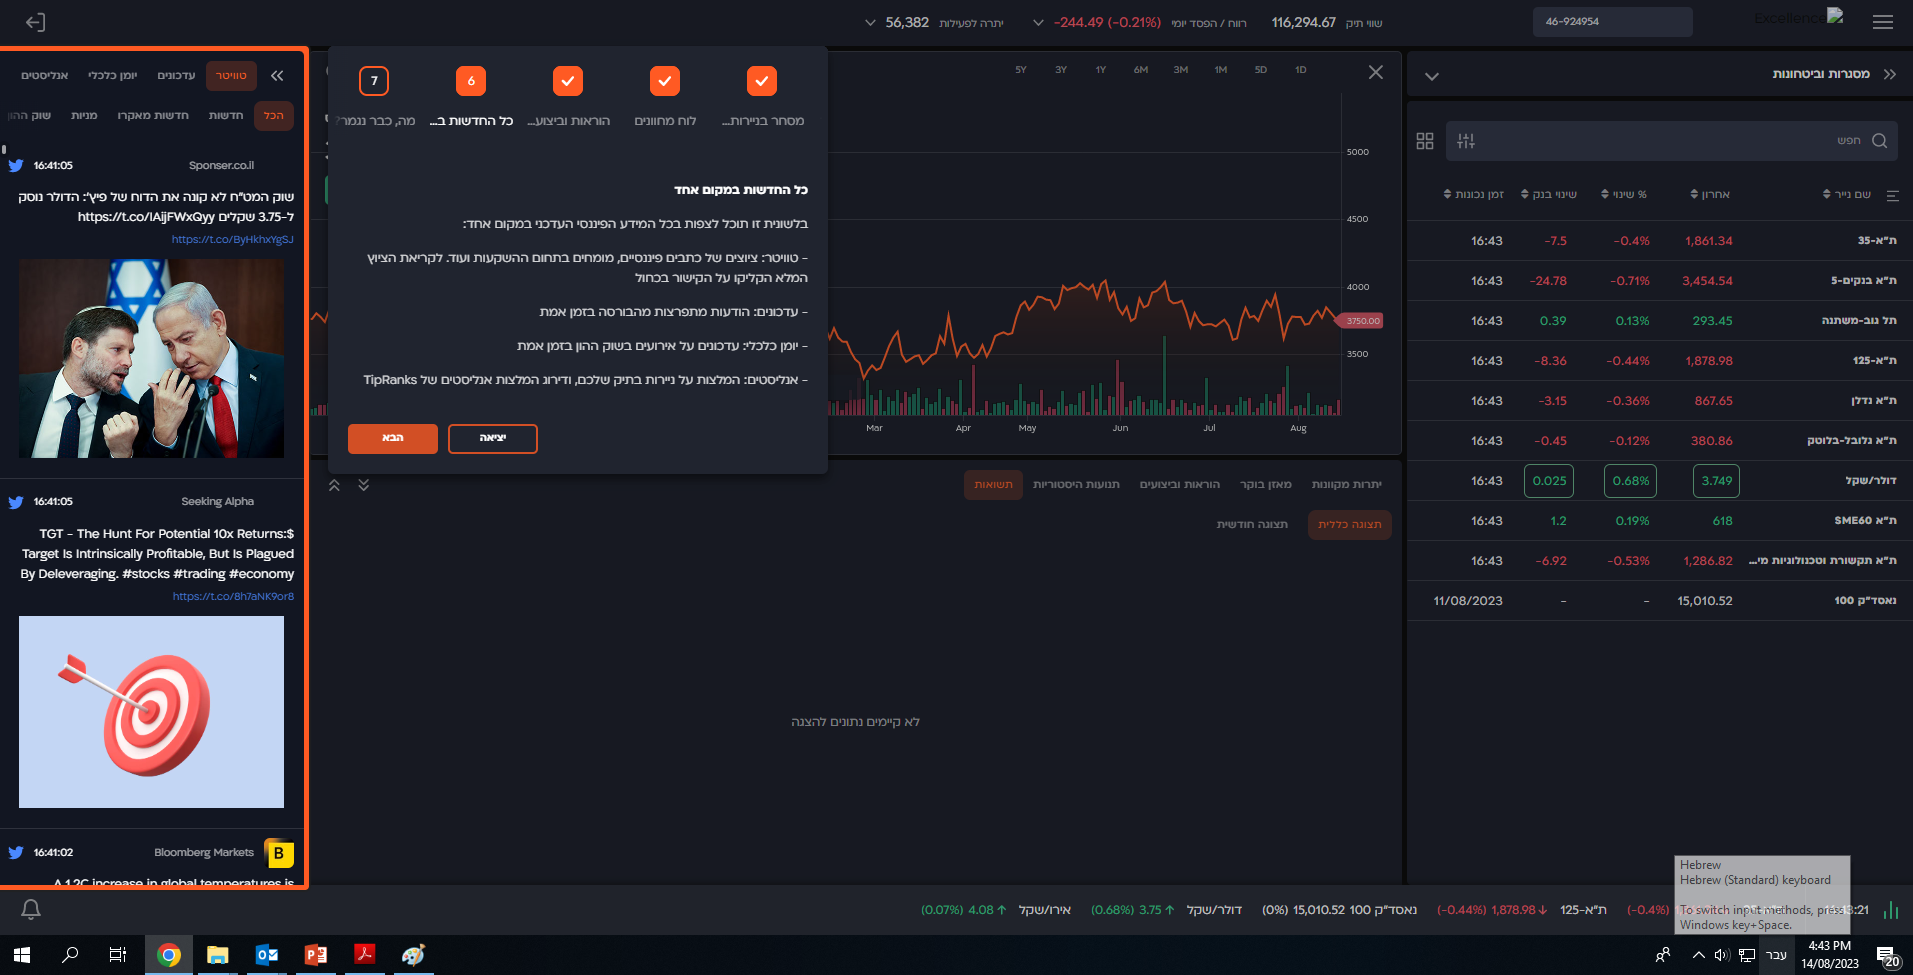Select the 'תנועות היסטוריות' tab

[x=1076, y=485]
